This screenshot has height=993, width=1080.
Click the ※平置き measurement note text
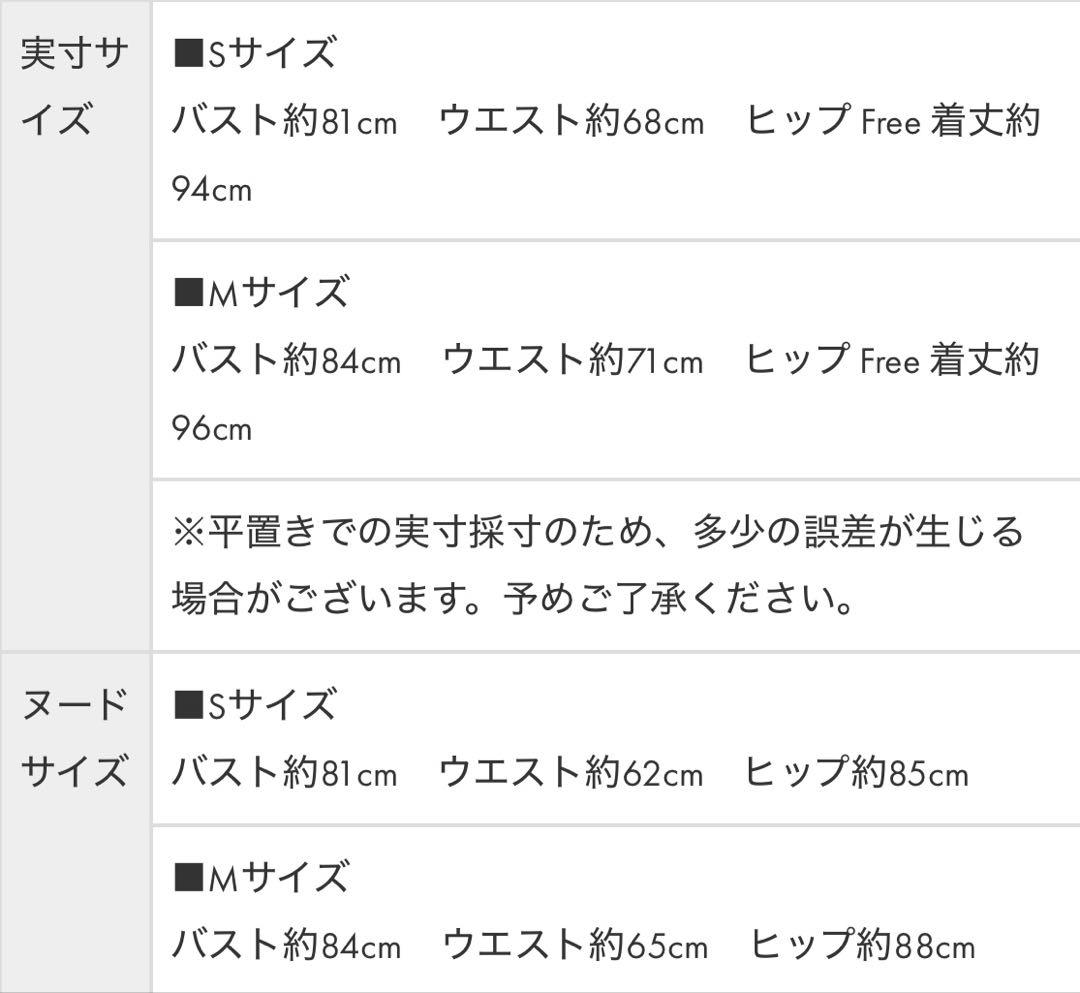(x=598, y=533)
